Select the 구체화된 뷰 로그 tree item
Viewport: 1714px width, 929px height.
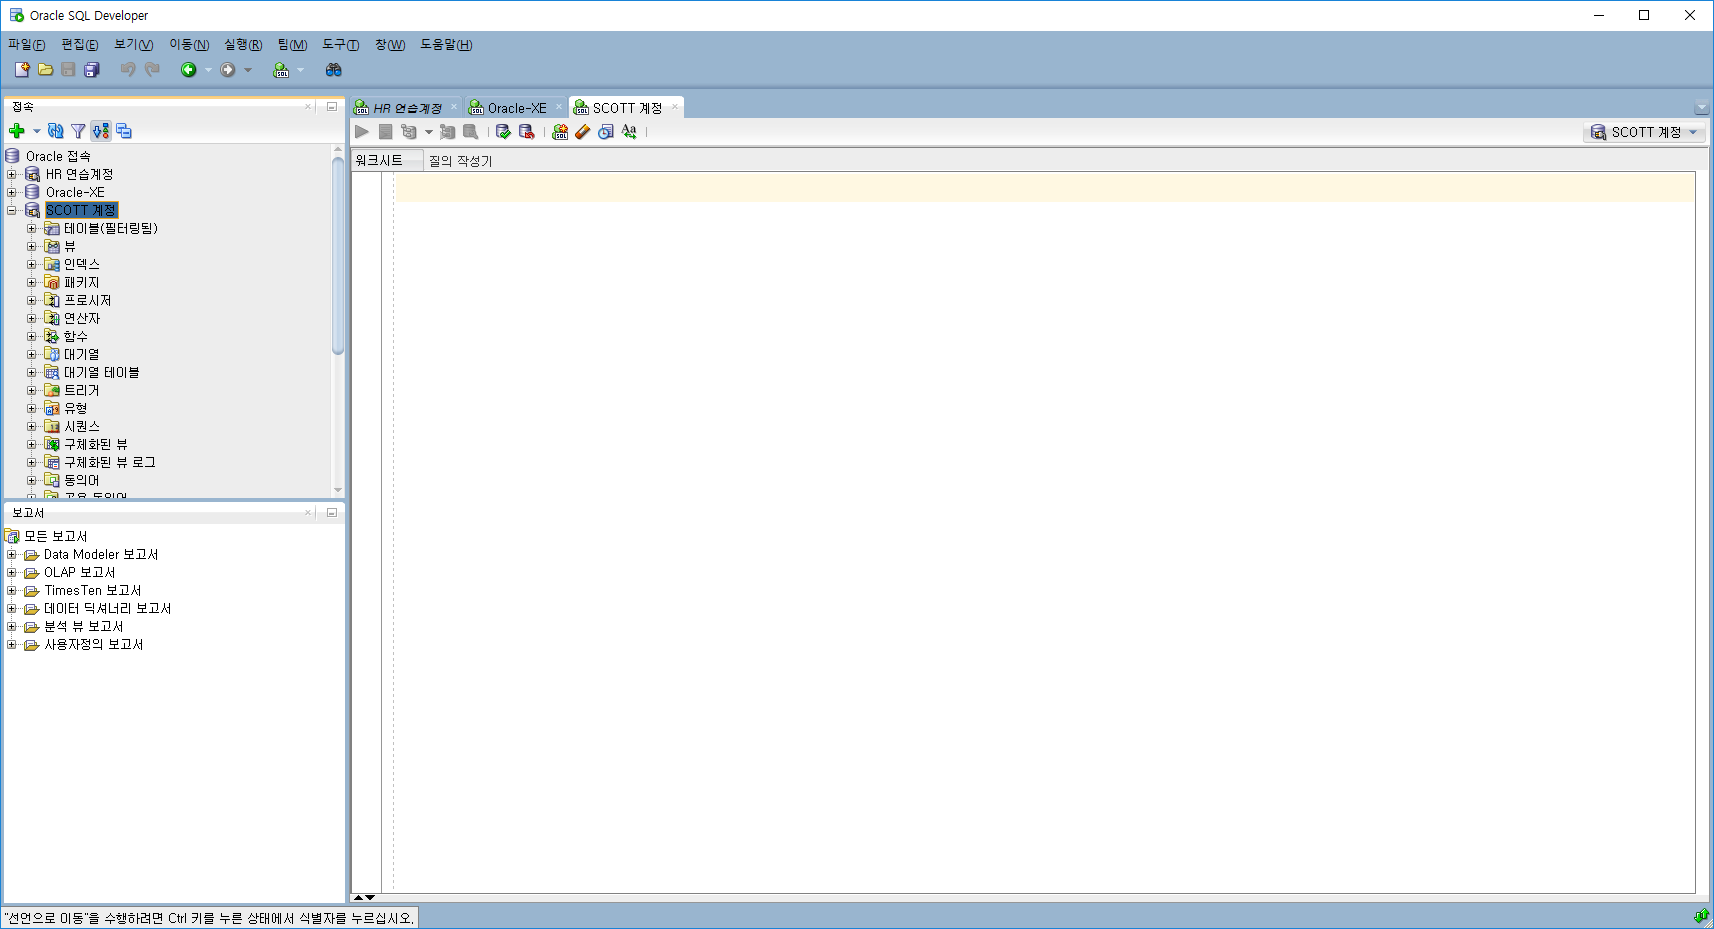[110, 462]
